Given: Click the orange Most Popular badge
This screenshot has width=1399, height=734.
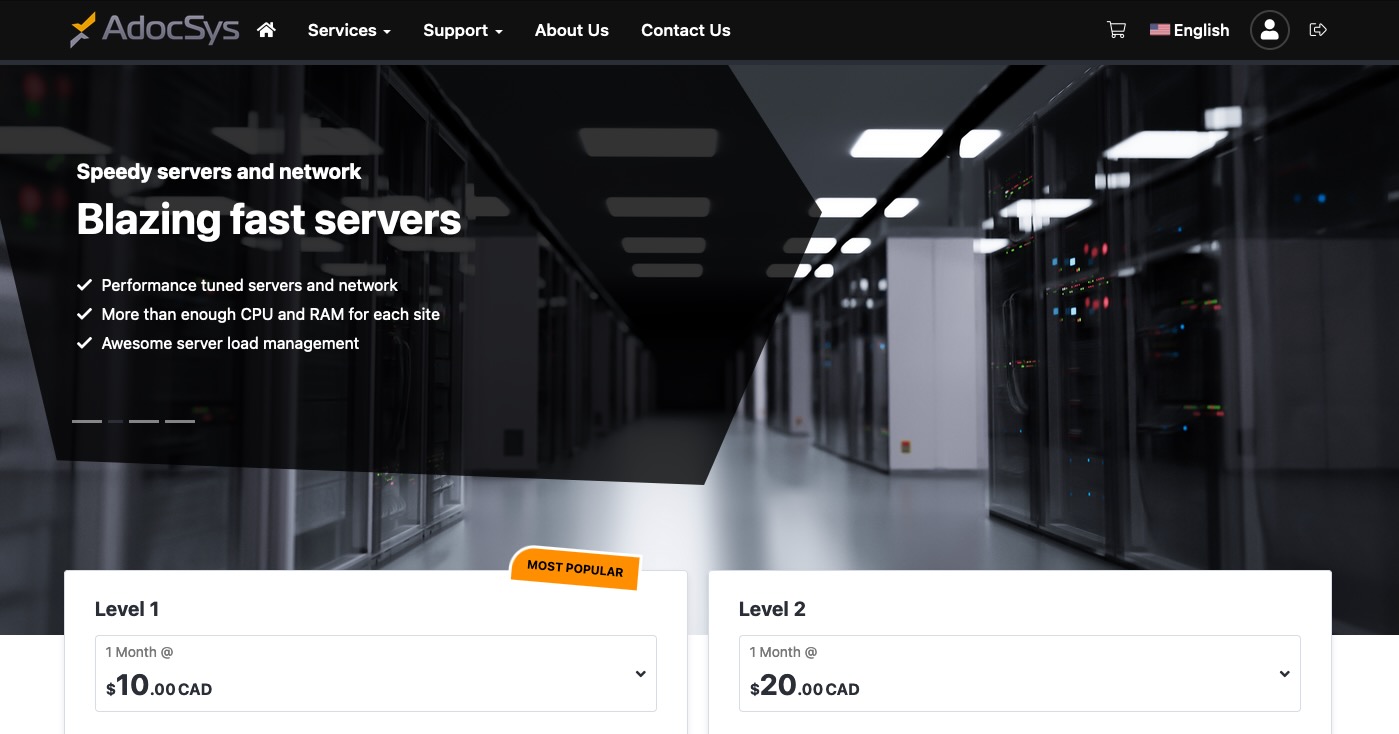Looking at the screenshot, I should (x=575, y=568).
